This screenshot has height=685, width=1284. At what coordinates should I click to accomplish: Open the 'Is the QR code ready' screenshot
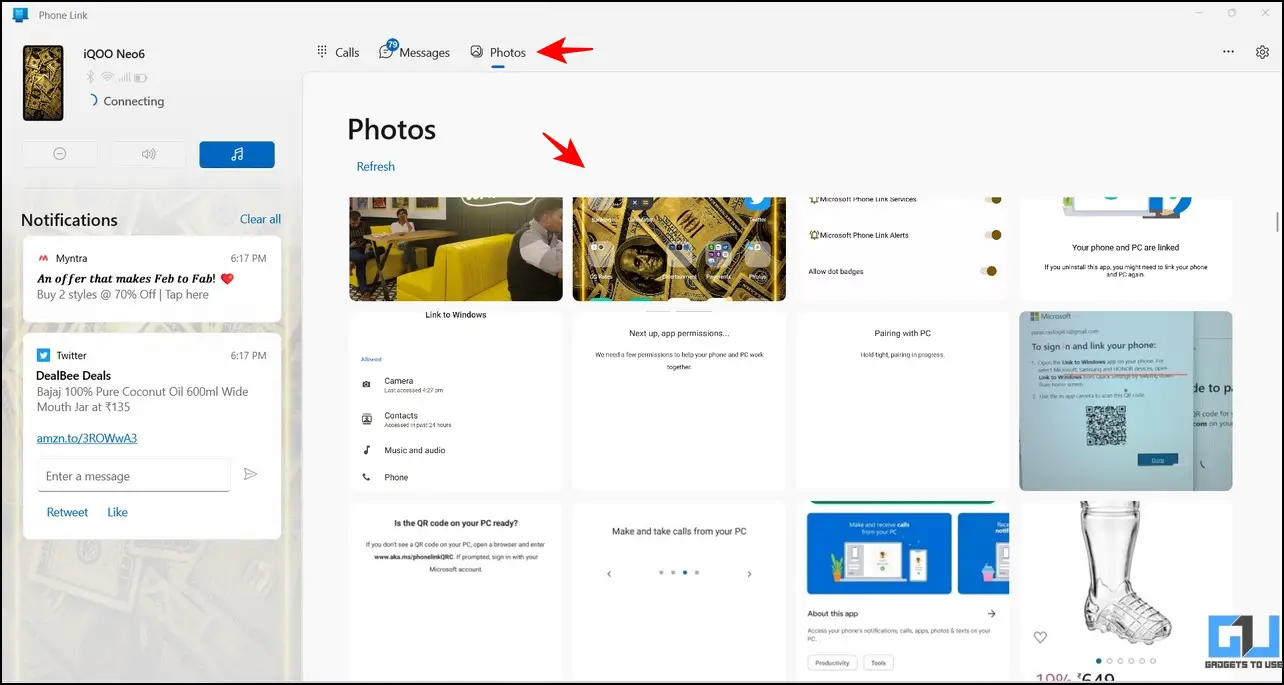[x=456, y=590]
